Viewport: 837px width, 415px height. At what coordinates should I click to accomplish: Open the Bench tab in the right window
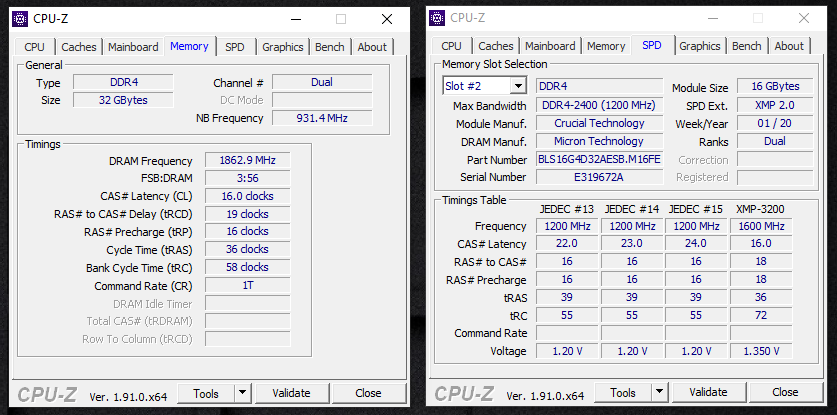coord(746,46)
